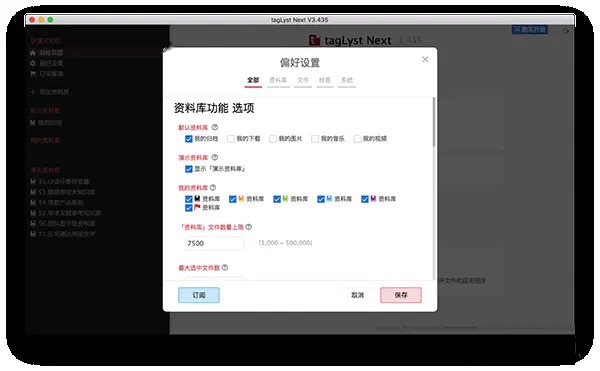Open 偏好设置 in the sidebar
Screen dimensions: 600x371
tap(51, 63)
